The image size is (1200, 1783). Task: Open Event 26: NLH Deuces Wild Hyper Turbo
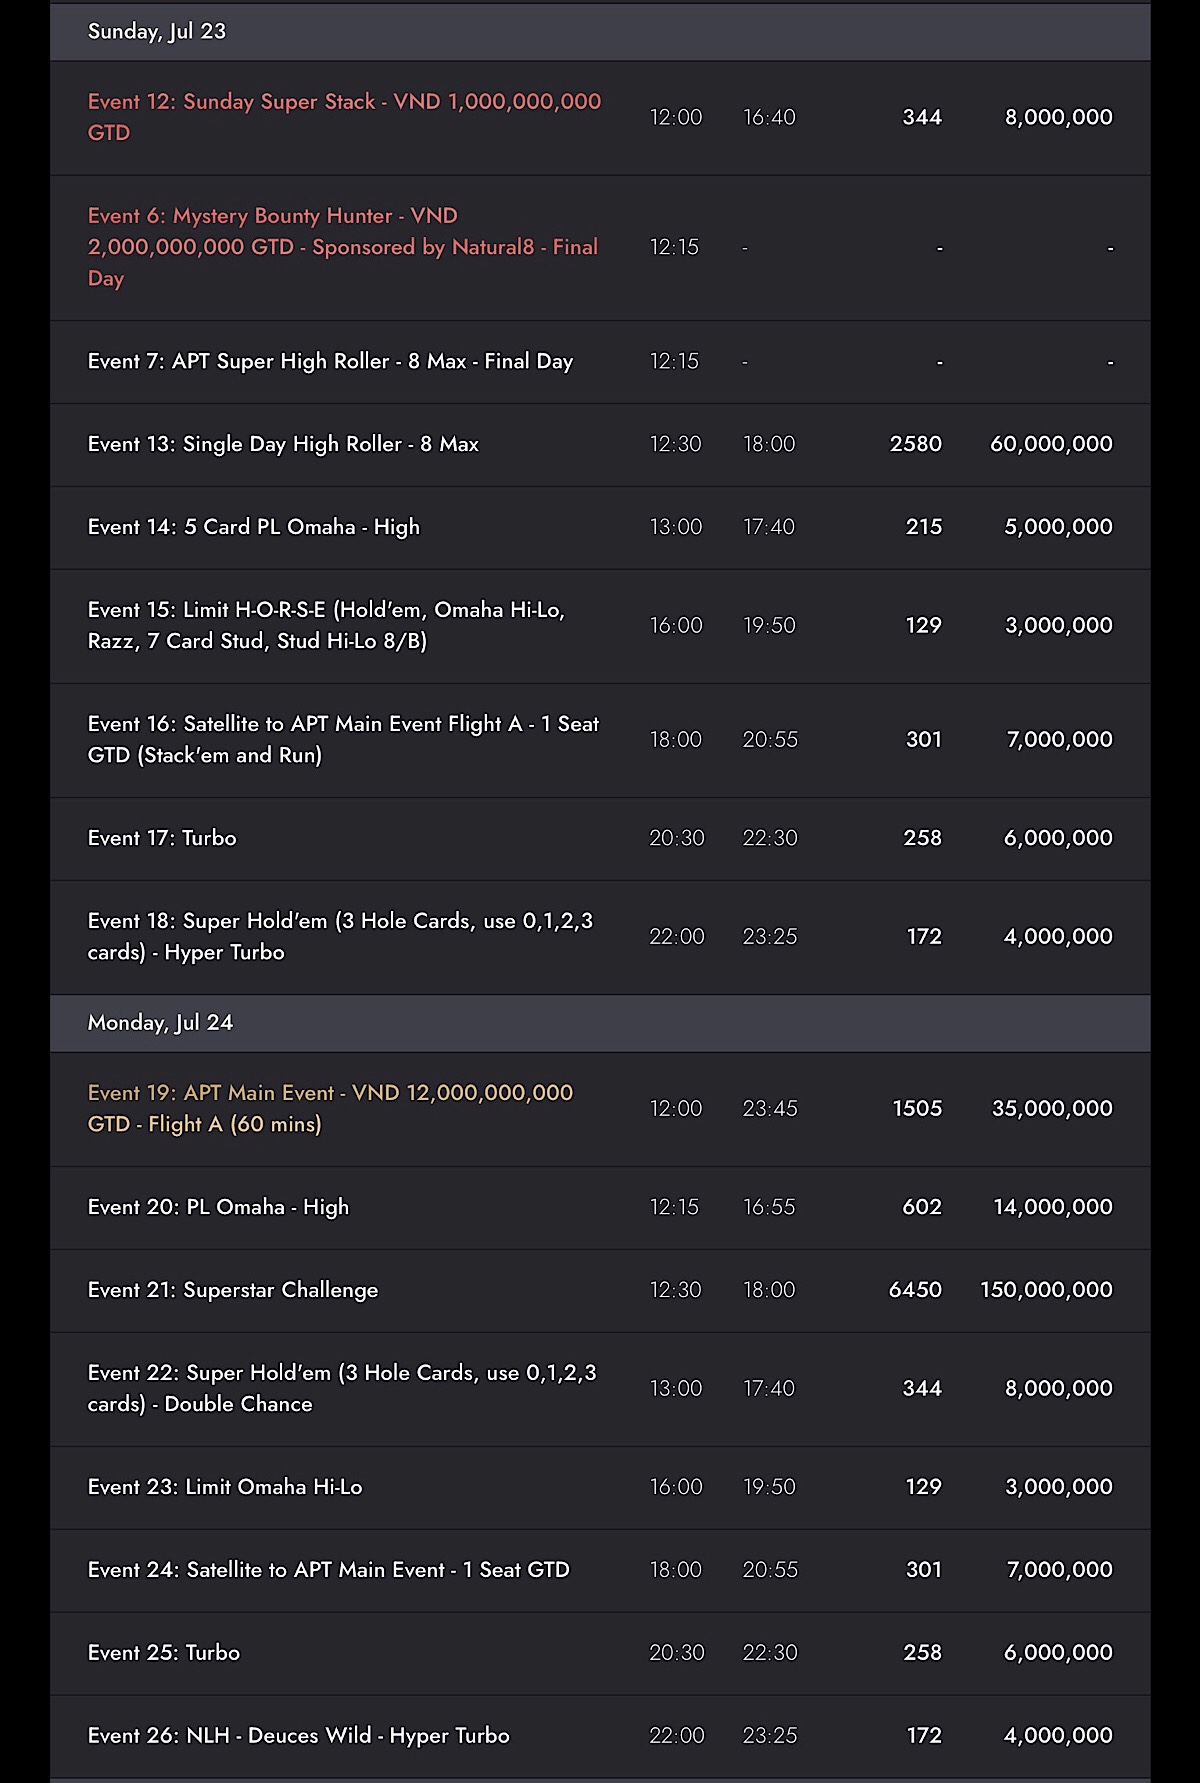(299, 1736)
